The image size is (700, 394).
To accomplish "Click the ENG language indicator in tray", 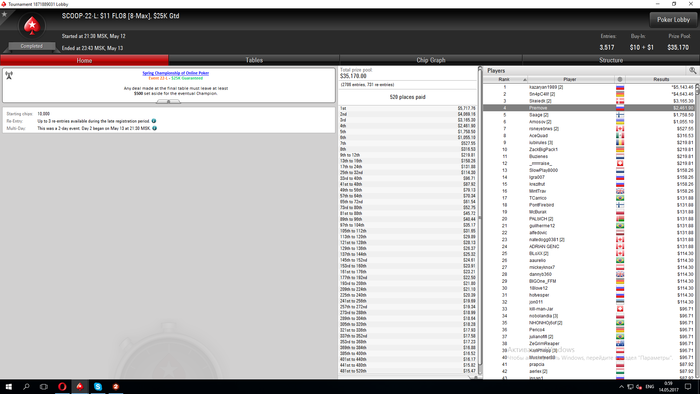I will [x=650, y=387].
